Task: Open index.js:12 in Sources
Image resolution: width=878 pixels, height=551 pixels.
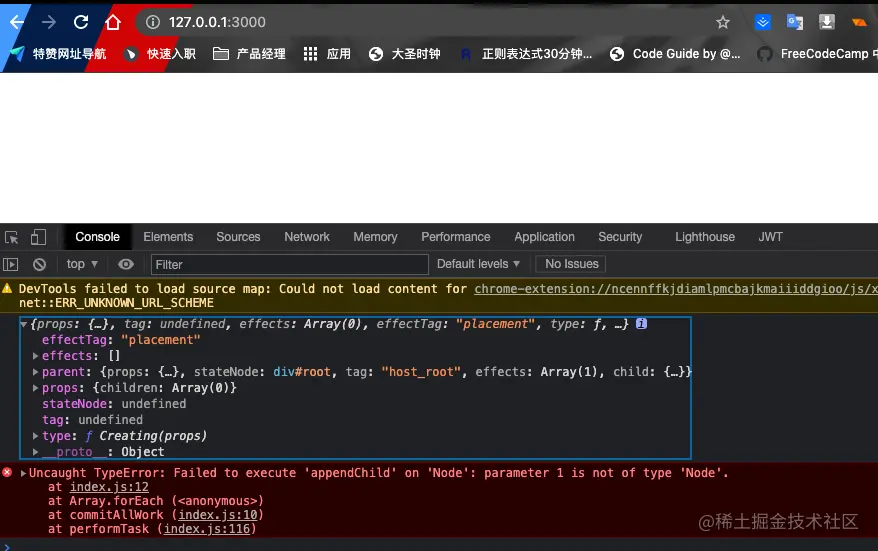Action: click(109, 487)
